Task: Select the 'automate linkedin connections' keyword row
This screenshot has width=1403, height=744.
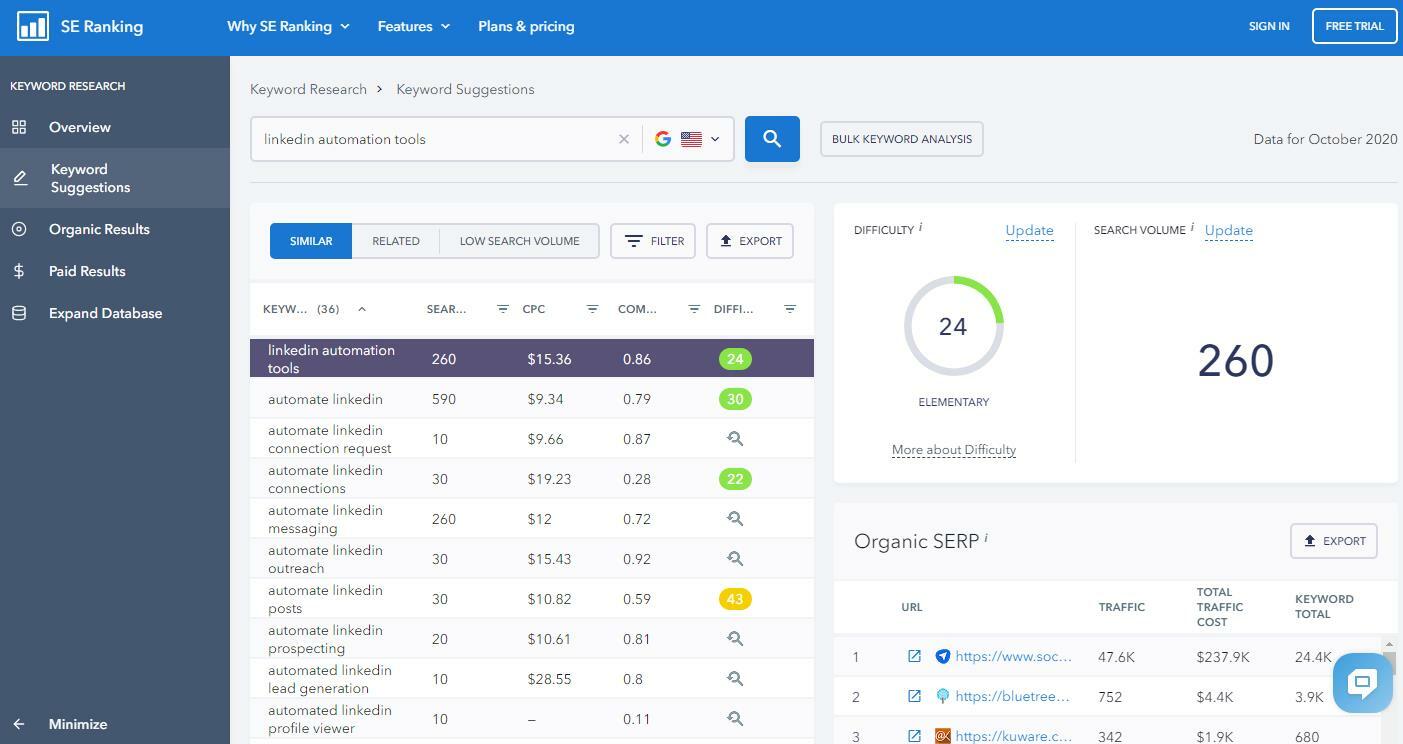Action: click(532, 479)
